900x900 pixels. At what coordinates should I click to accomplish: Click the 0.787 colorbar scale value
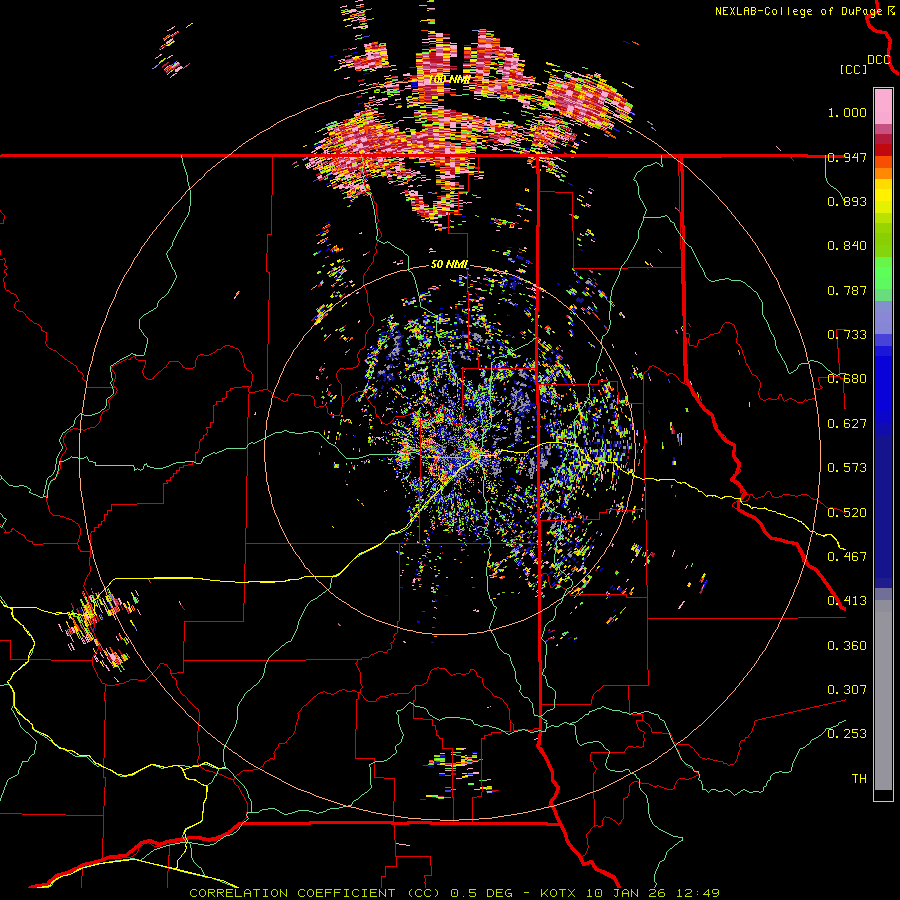[847, 290]
